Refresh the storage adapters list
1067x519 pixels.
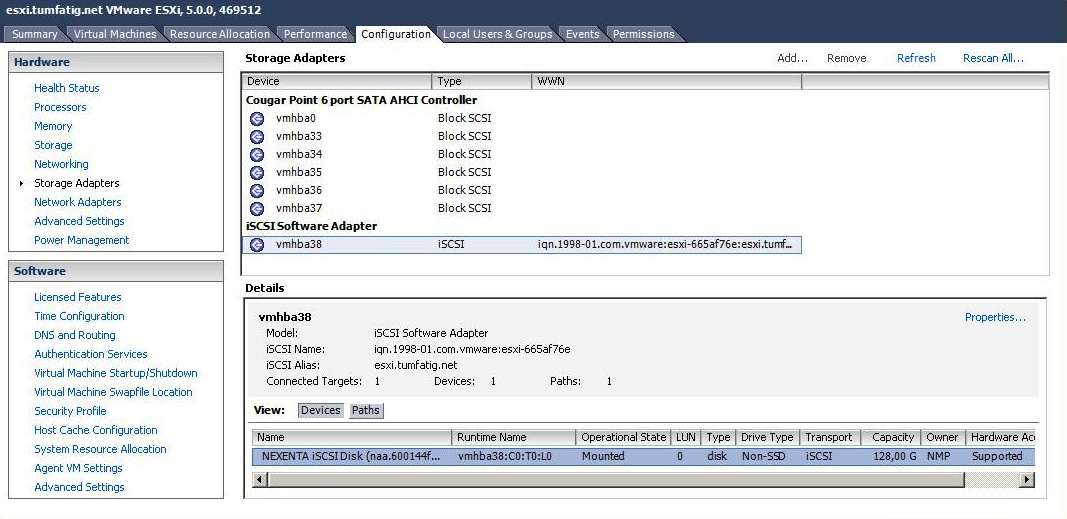point(916,58)
